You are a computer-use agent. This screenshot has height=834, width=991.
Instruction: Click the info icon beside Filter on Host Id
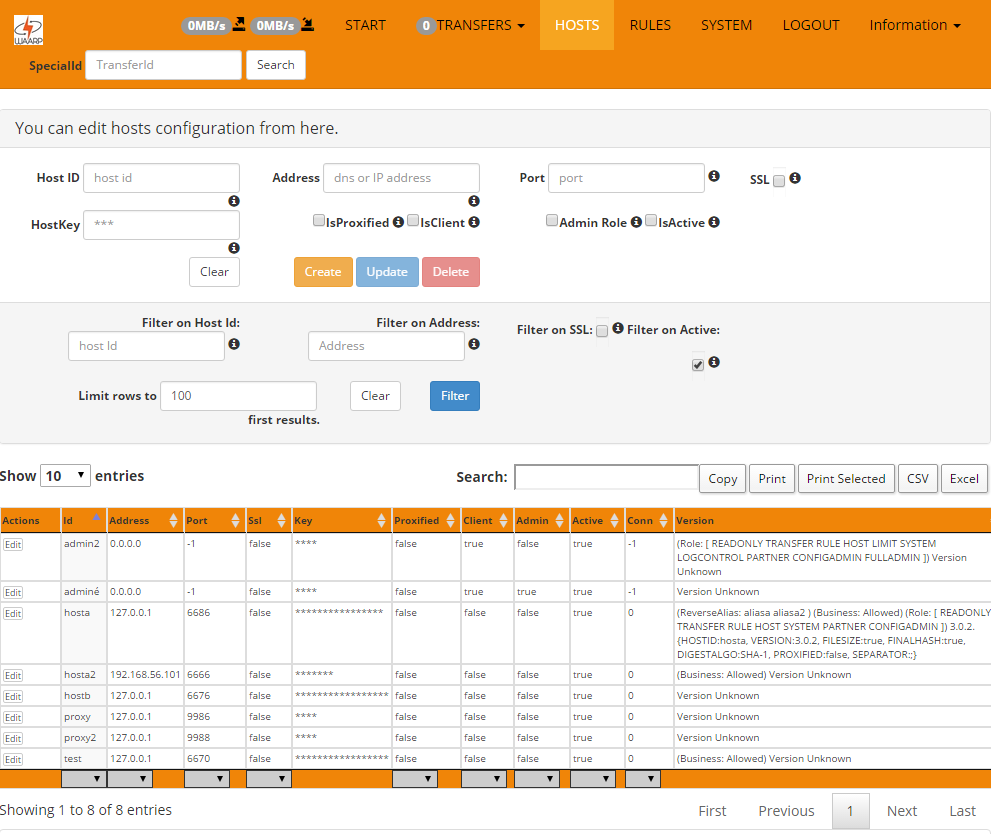[x=234, y=344]
